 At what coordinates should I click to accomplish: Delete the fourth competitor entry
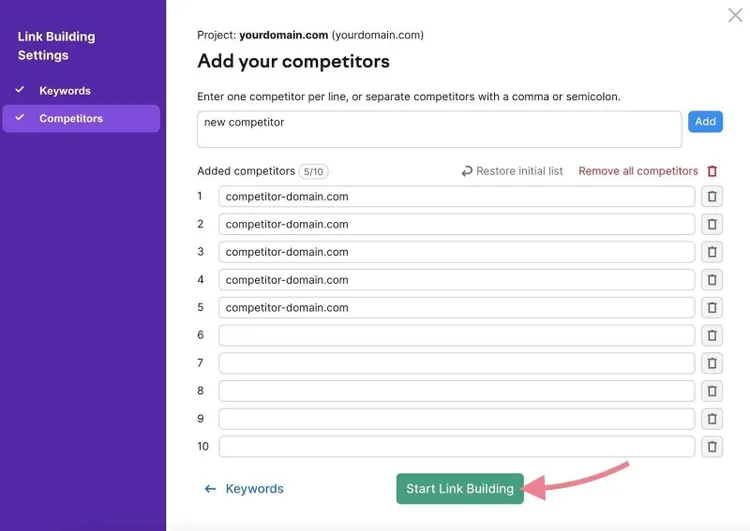pyautogui.click(x=712, y=280)
